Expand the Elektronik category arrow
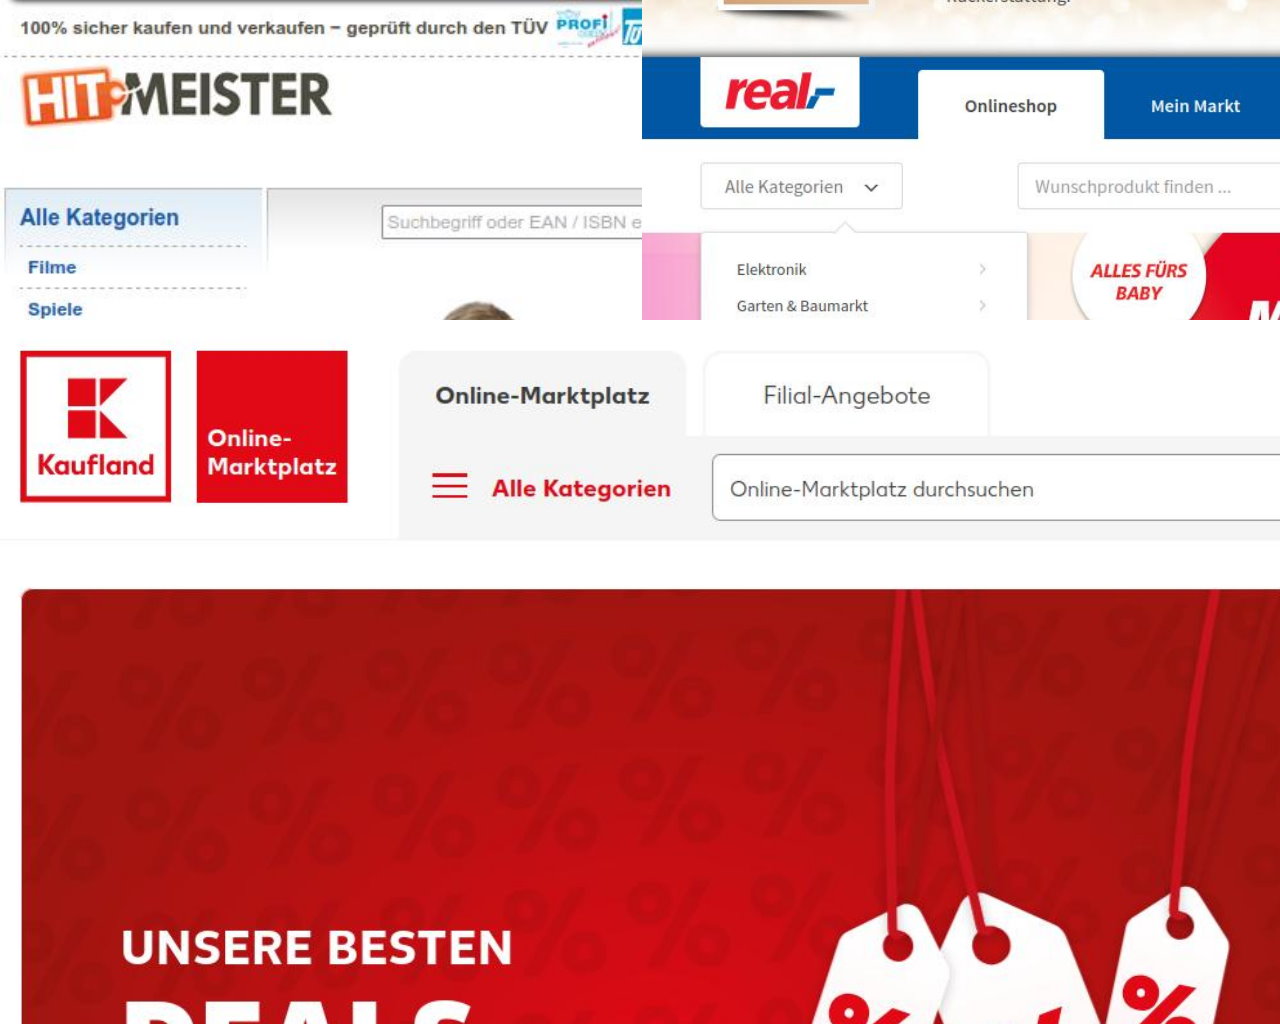 [x=982, y=269]
